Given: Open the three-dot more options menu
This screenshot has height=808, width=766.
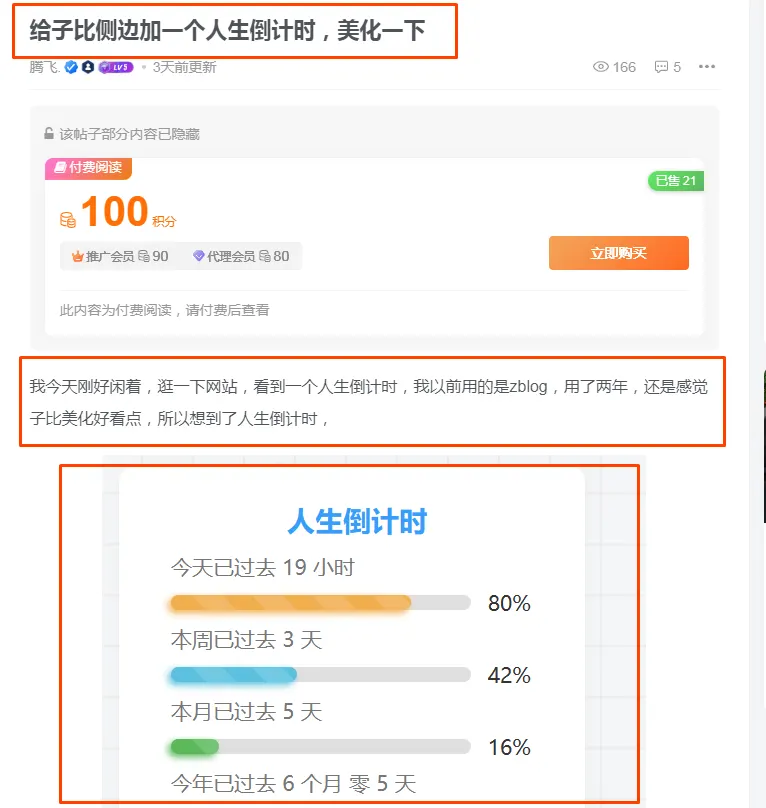Looking at the screenshot, I should point(707,66).
